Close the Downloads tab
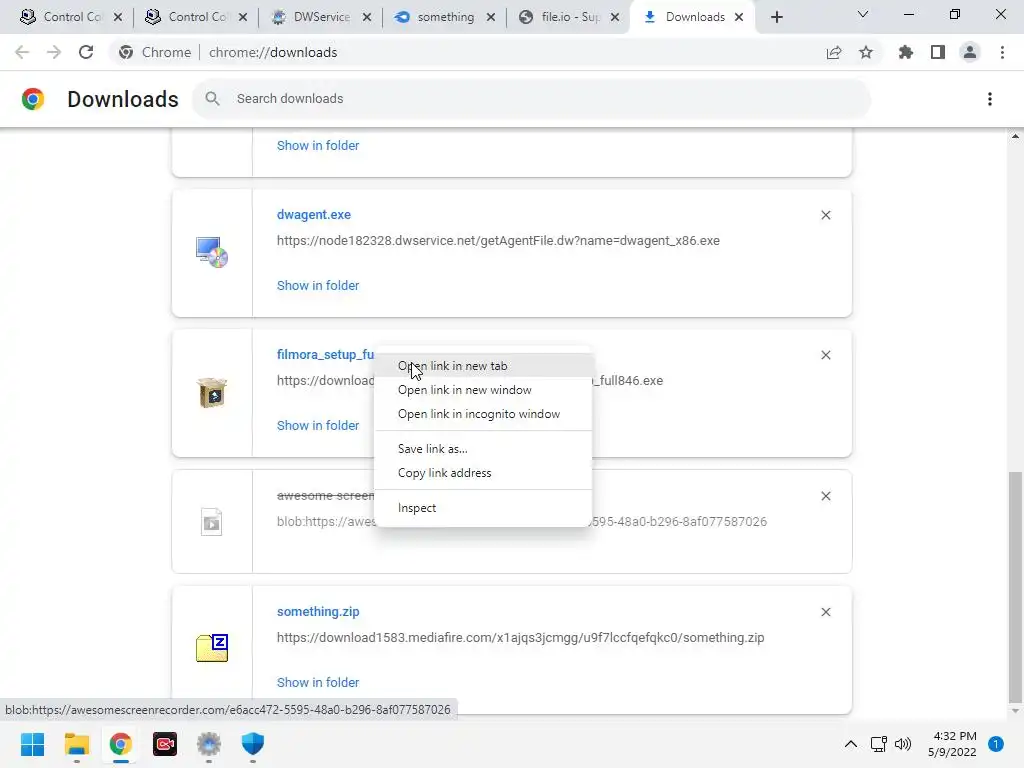This screenshot has width=1024, height=768. click(x=739, y=17)
